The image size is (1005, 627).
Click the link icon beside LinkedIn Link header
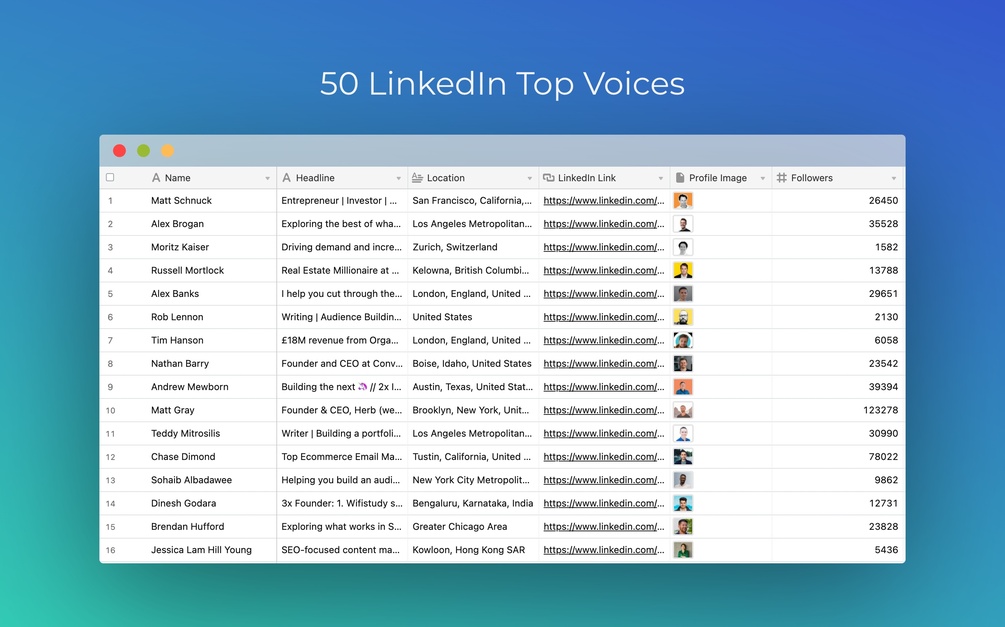click(549, 178)
